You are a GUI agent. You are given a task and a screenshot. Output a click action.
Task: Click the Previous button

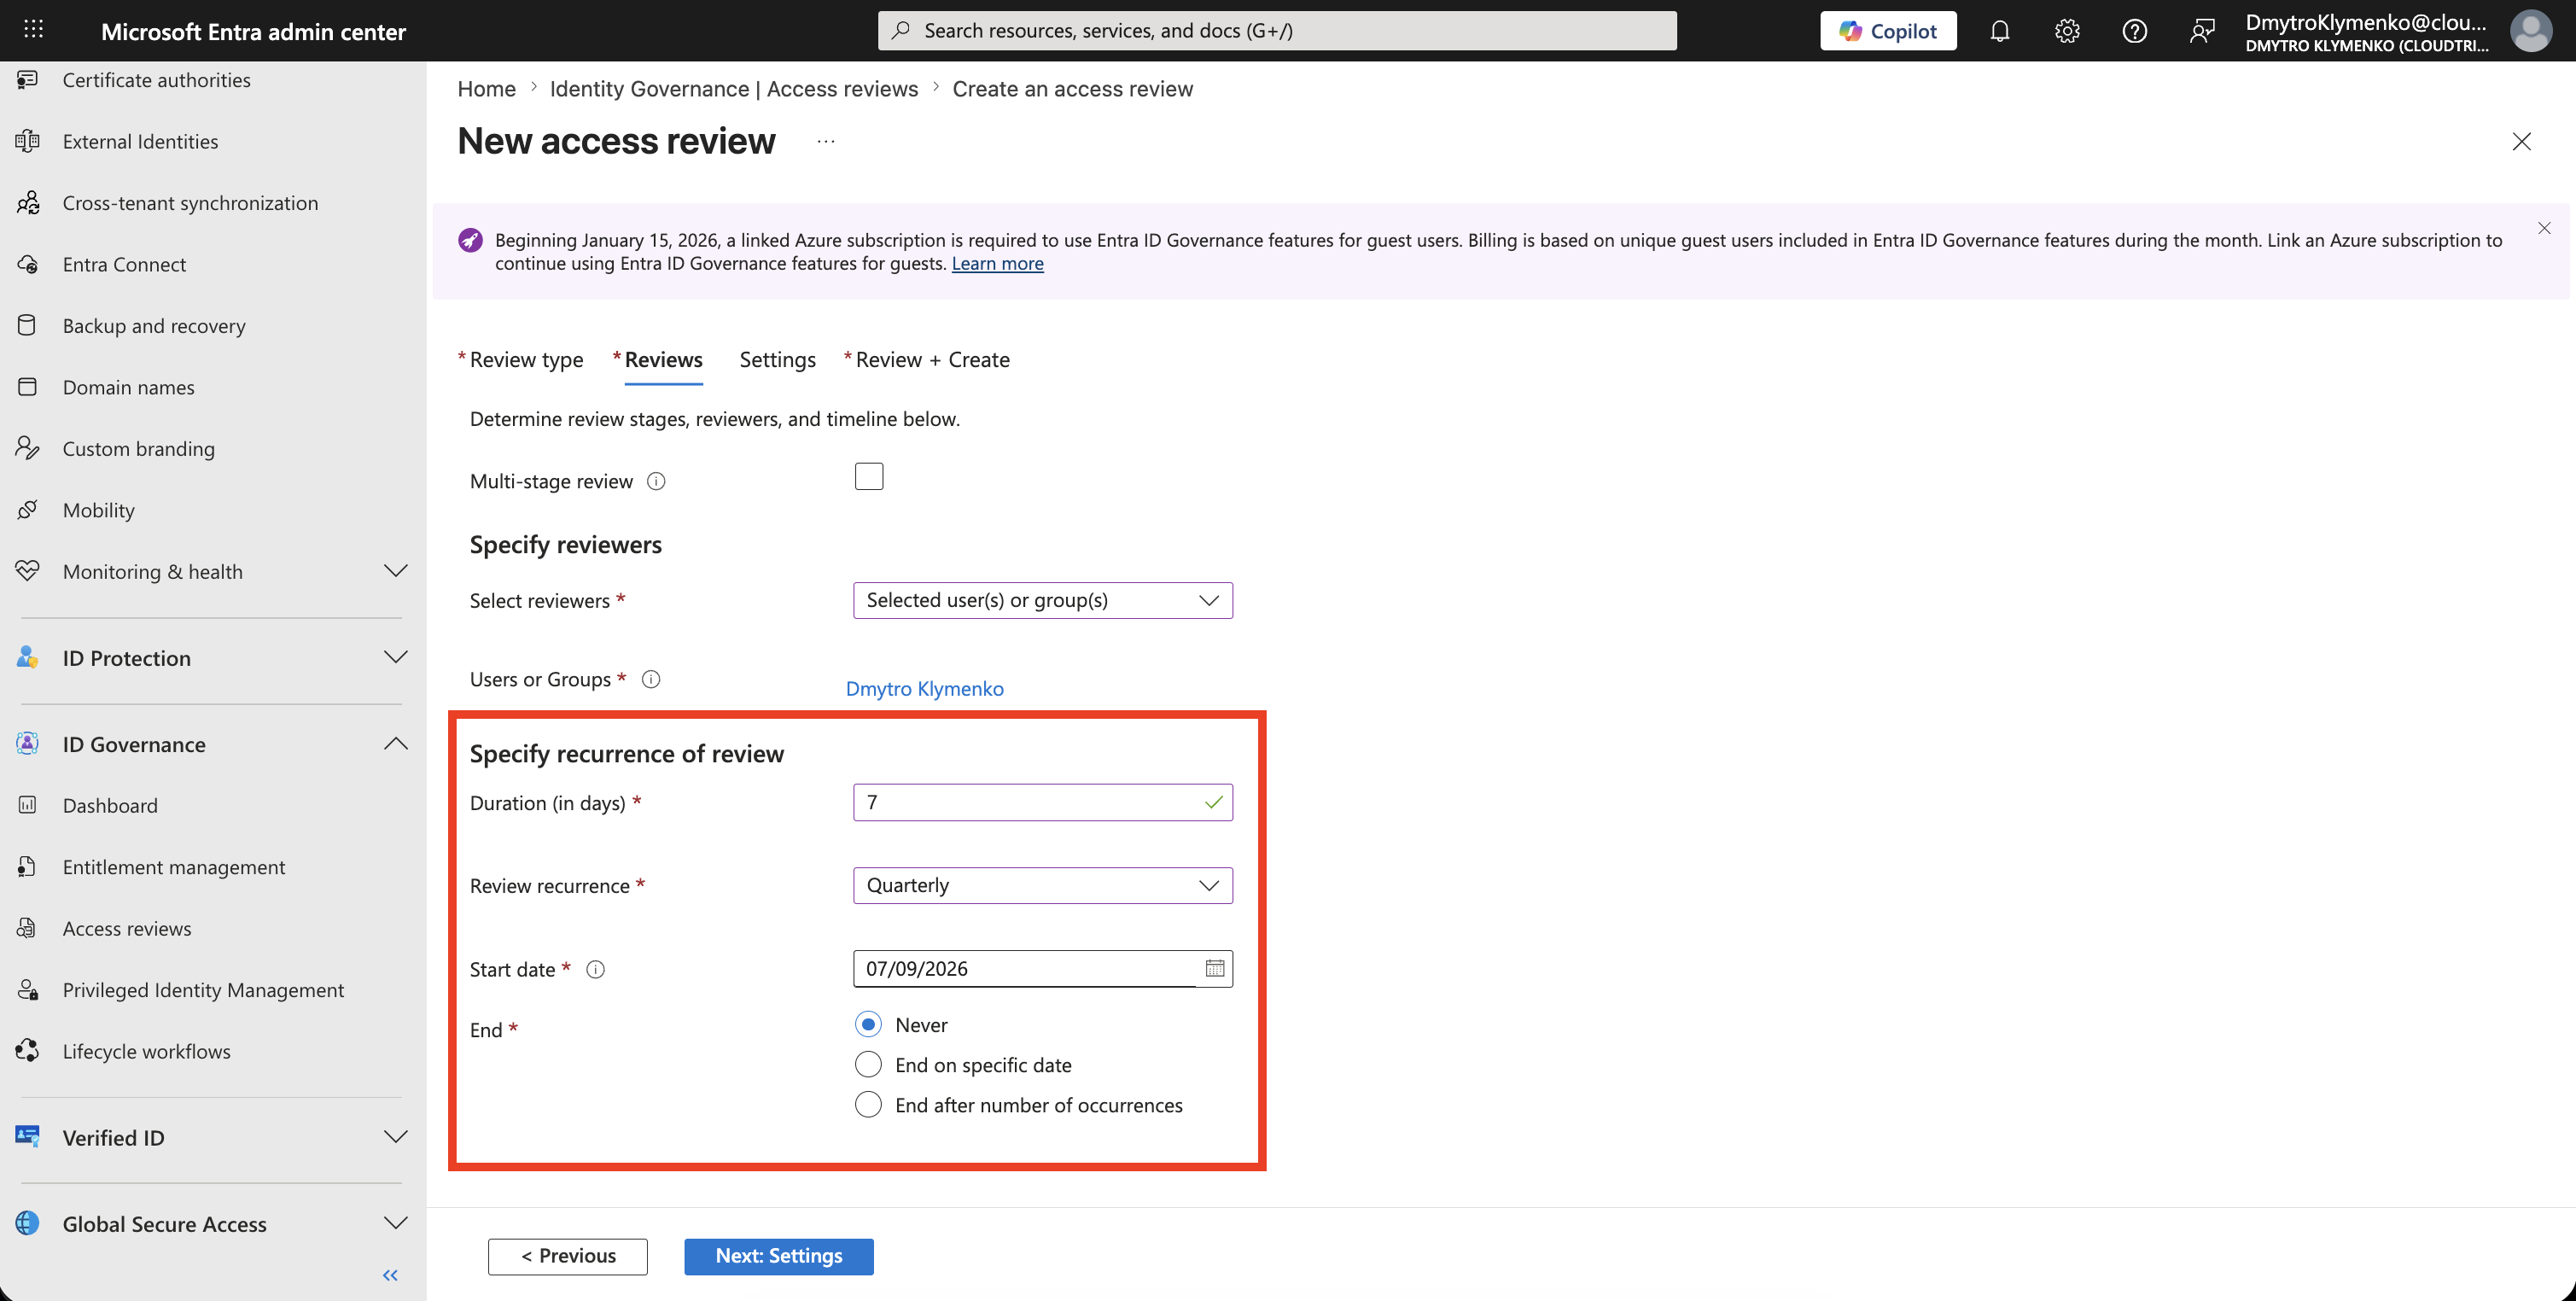(x=567, y=1256)
